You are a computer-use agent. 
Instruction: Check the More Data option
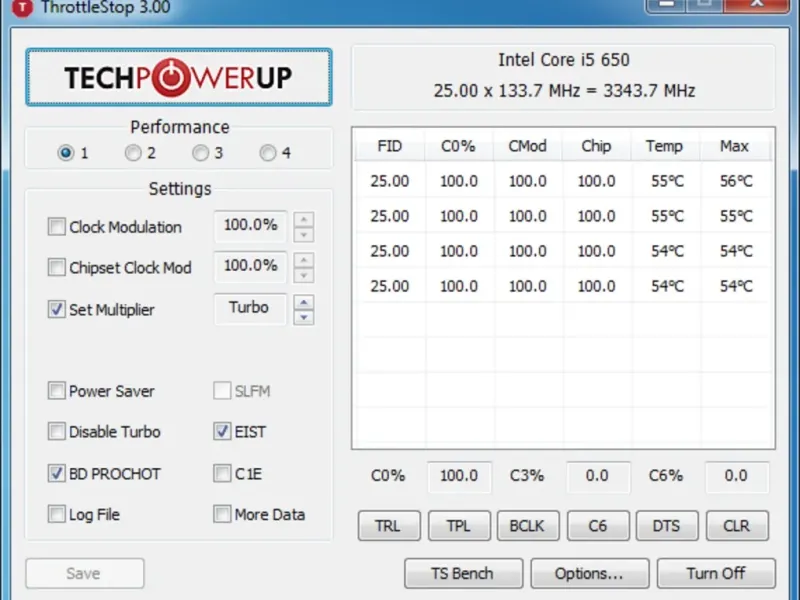(222, 514)
